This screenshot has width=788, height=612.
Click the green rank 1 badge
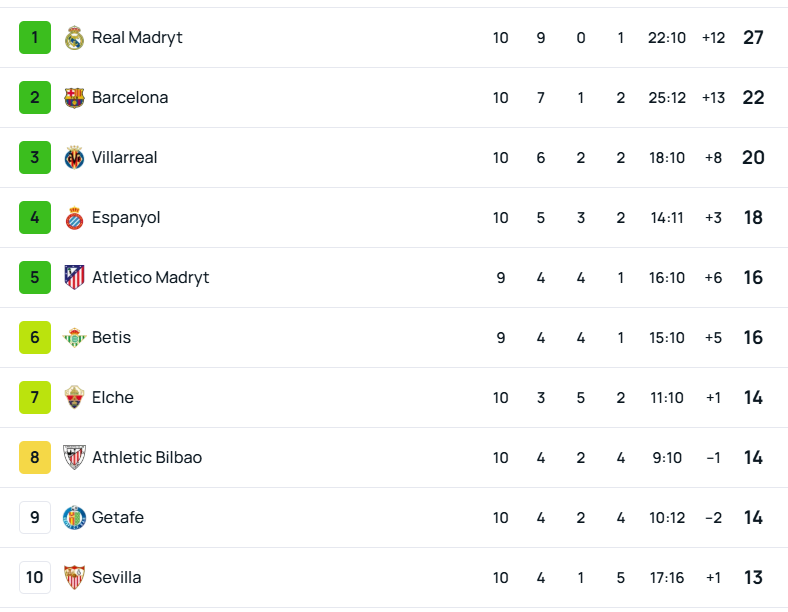click(35, 38)
